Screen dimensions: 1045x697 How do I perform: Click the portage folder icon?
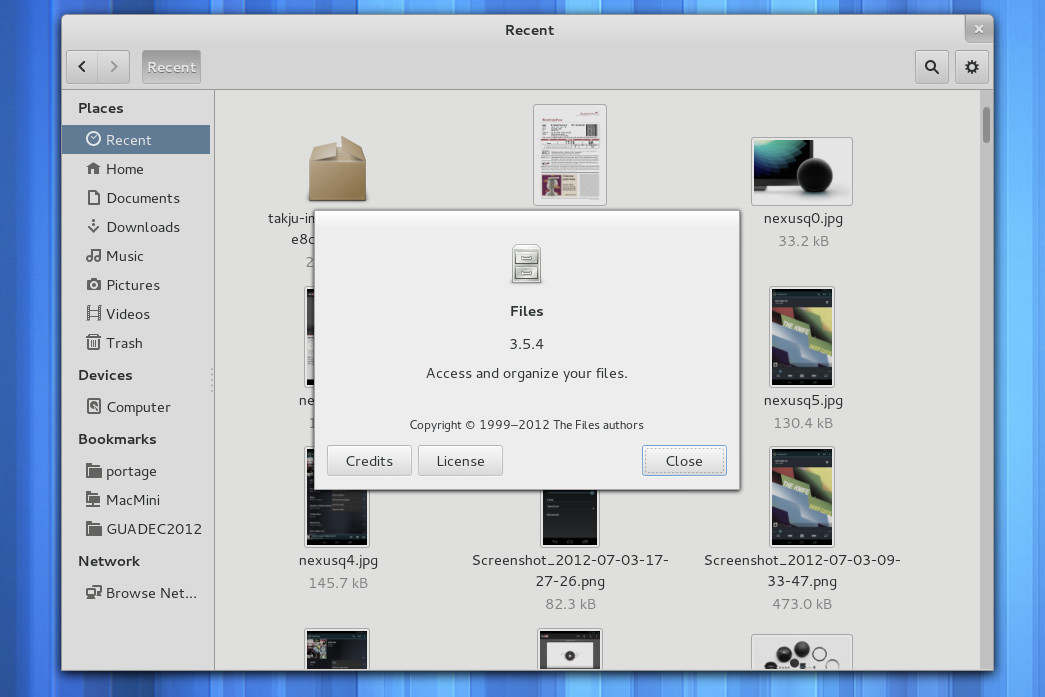93,470
